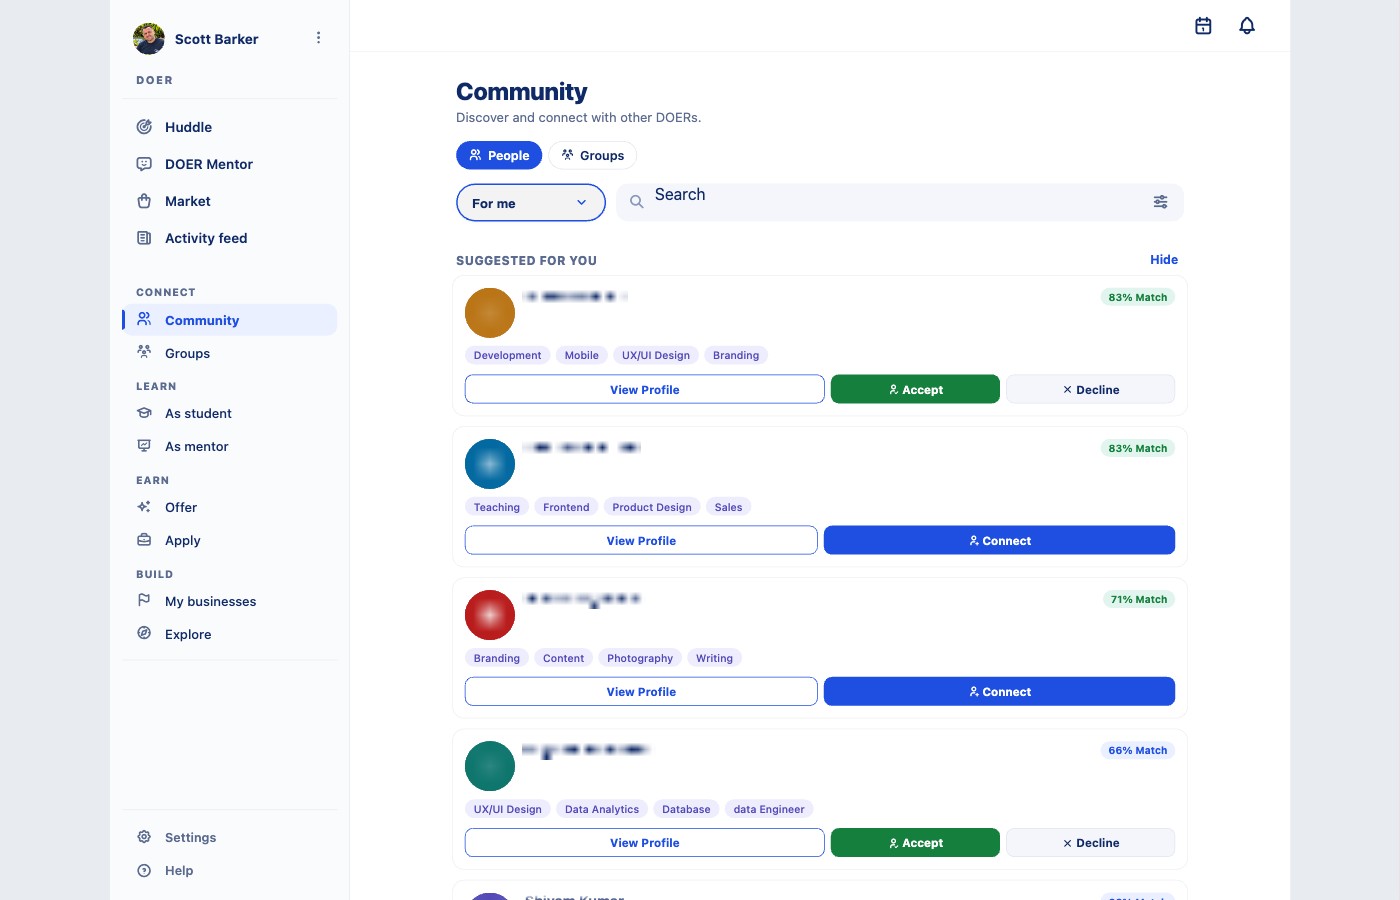Open the three-dot menu beside Scott Barker
The width and height of the screenshot is (1400, 900).
point(319,38)
